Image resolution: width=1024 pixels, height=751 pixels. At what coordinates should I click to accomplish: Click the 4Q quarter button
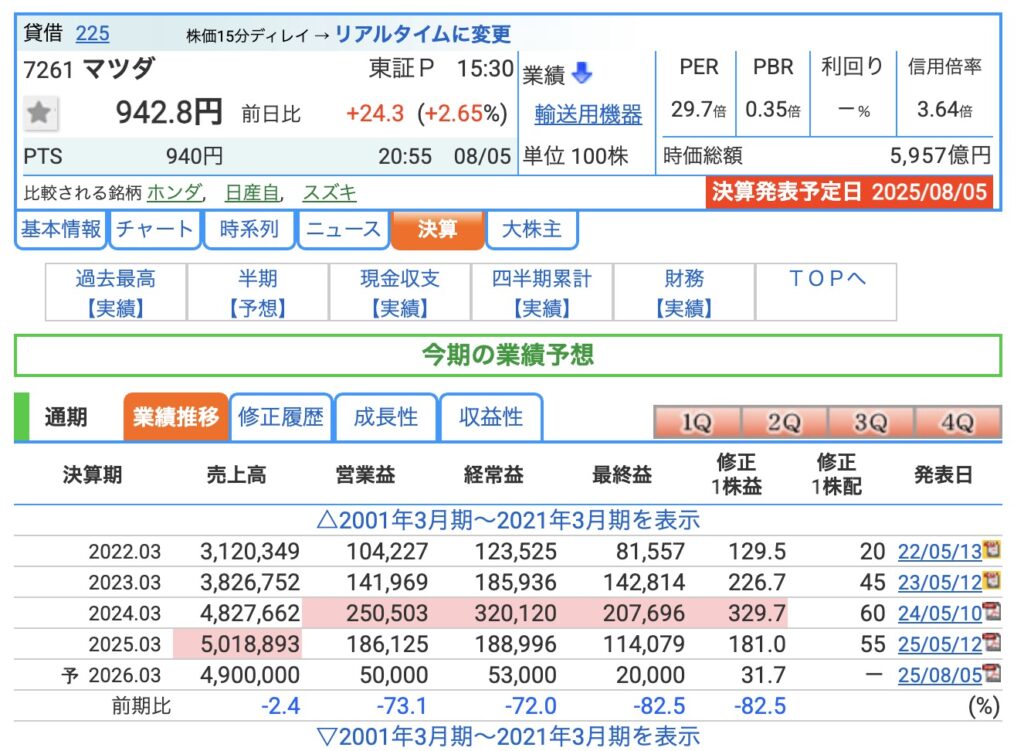pyautogui.click(x=957, y=423)
